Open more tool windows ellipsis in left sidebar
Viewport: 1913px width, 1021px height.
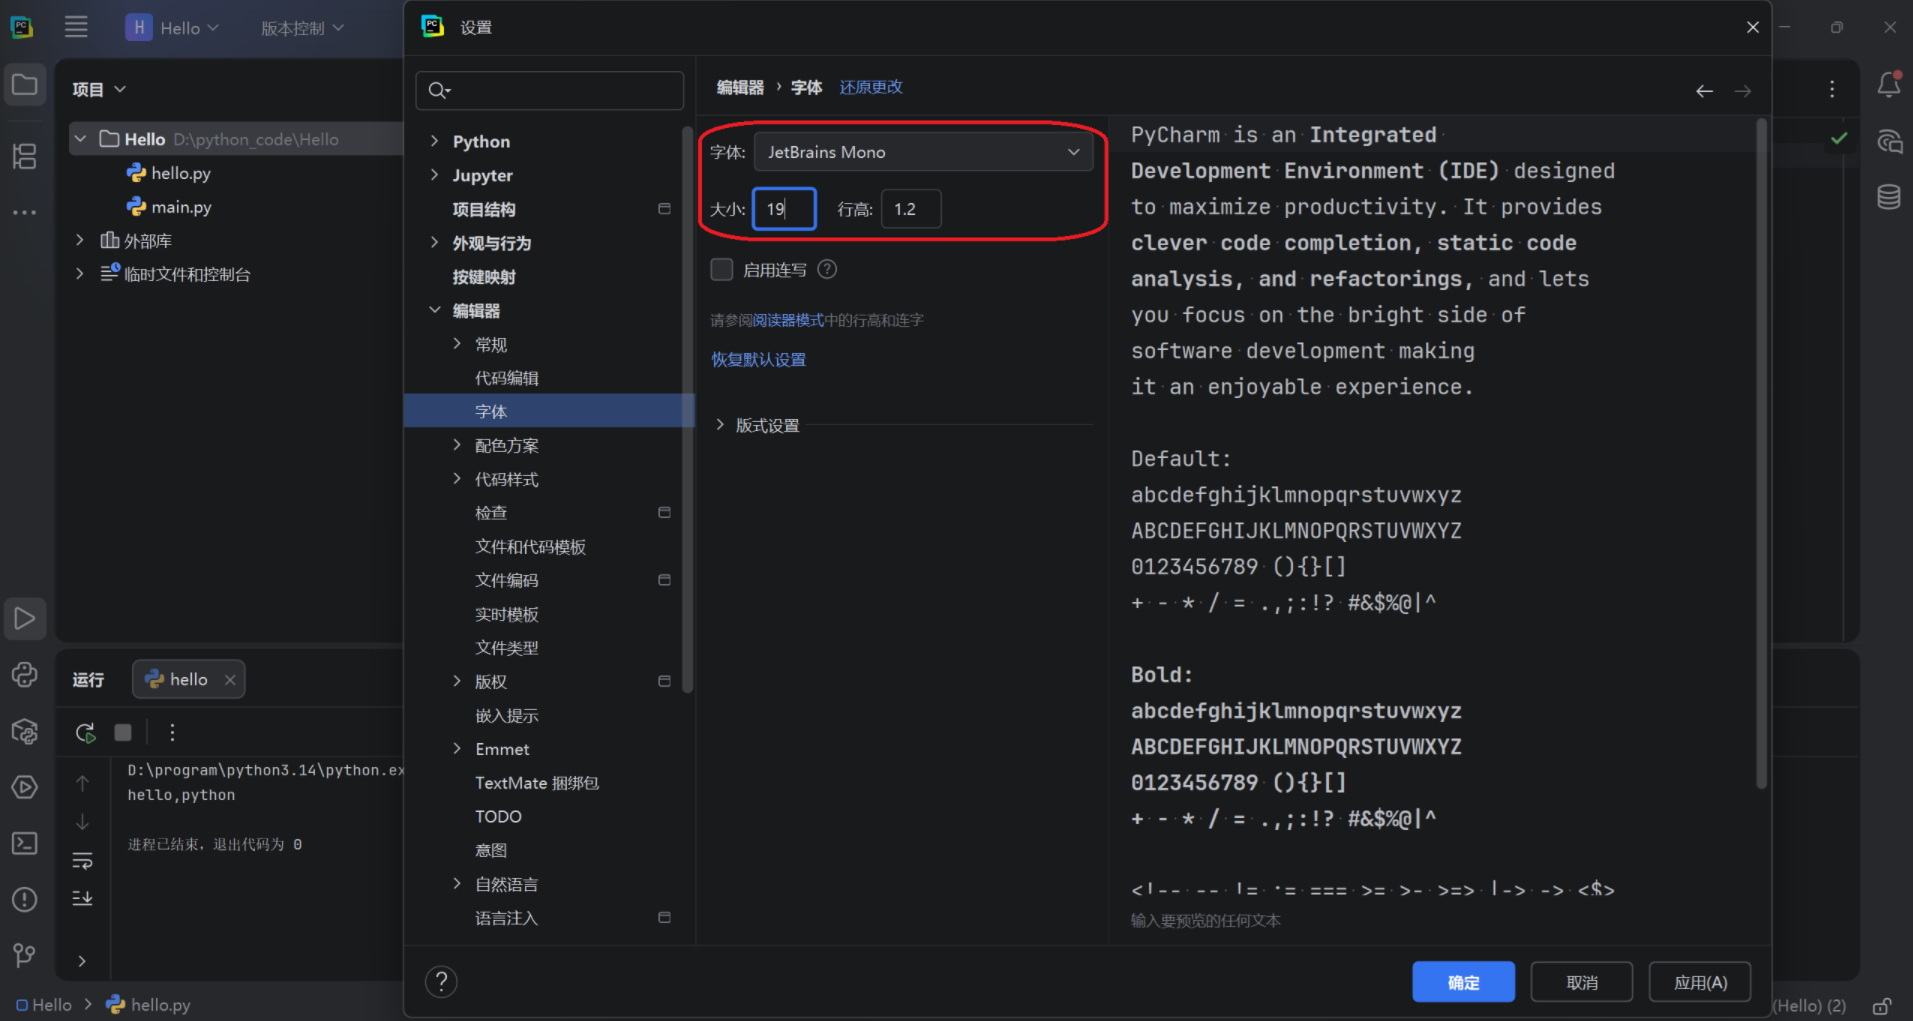pos(24,212)
